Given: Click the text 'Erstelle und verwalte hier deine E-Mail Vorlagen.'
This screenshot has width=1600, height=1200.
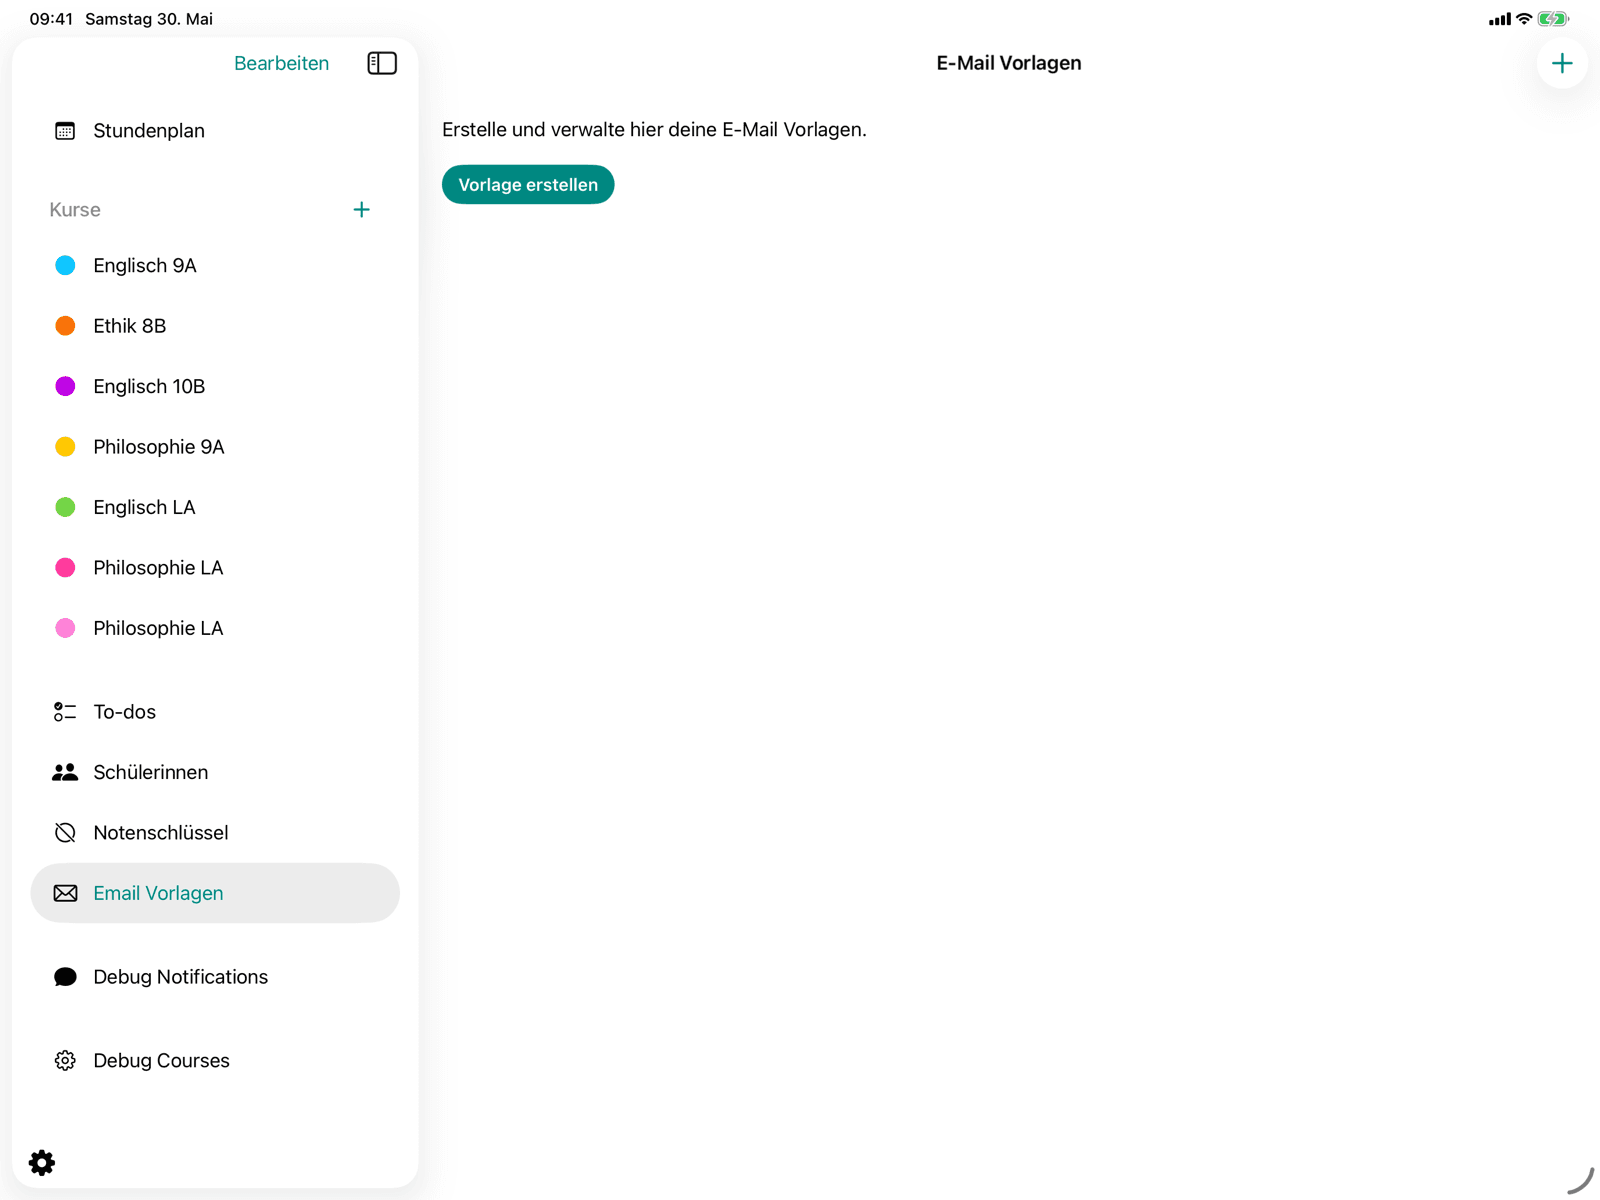Looking at the screenshot, I should tap(654, 130).
